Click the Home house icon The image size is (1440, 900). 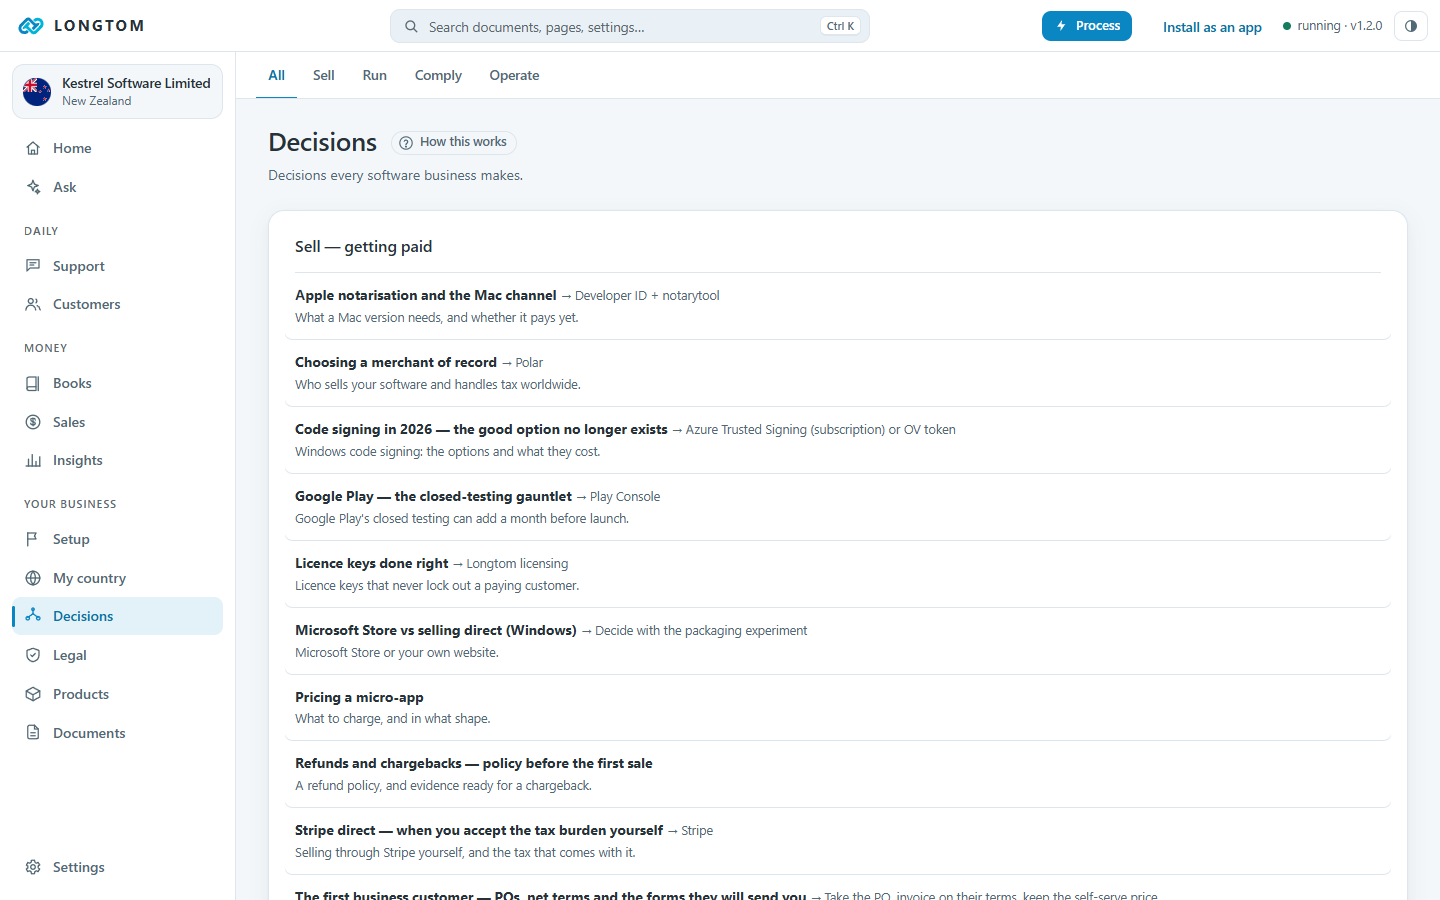[x=33, y=148]
